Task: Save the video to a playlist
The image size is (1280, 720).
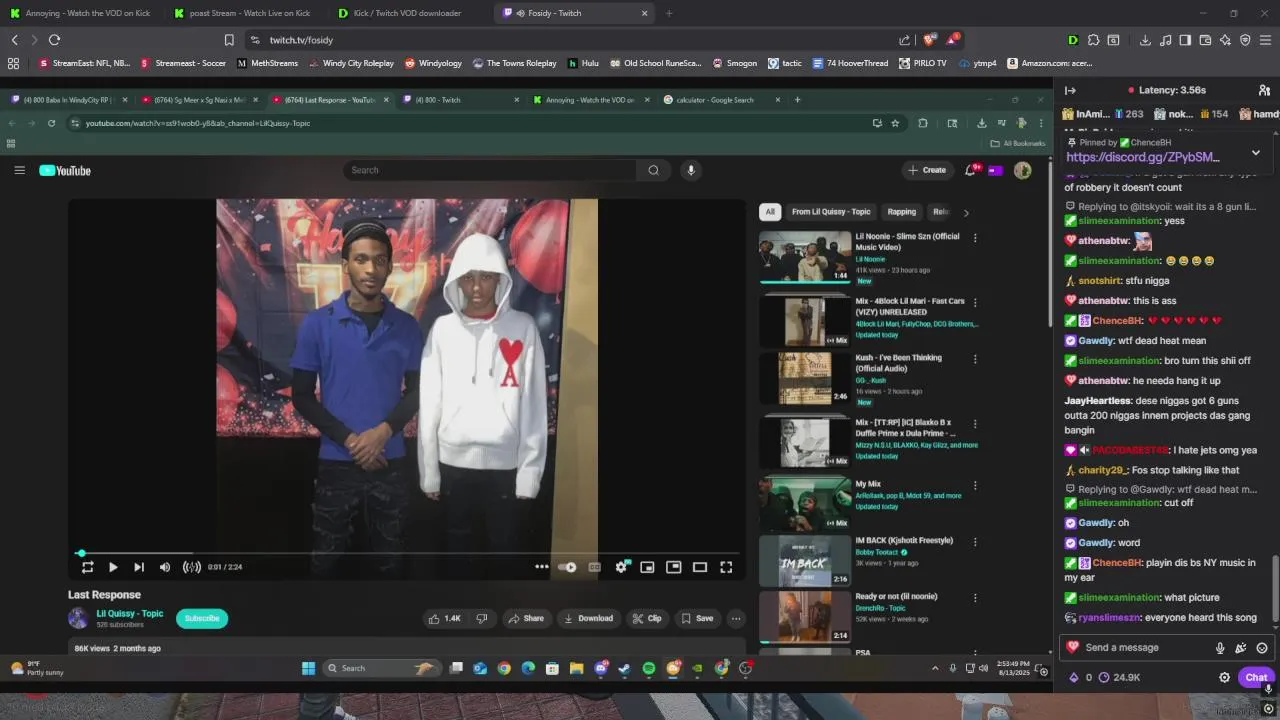Action: pyautogui.click(x=697, y=618)
